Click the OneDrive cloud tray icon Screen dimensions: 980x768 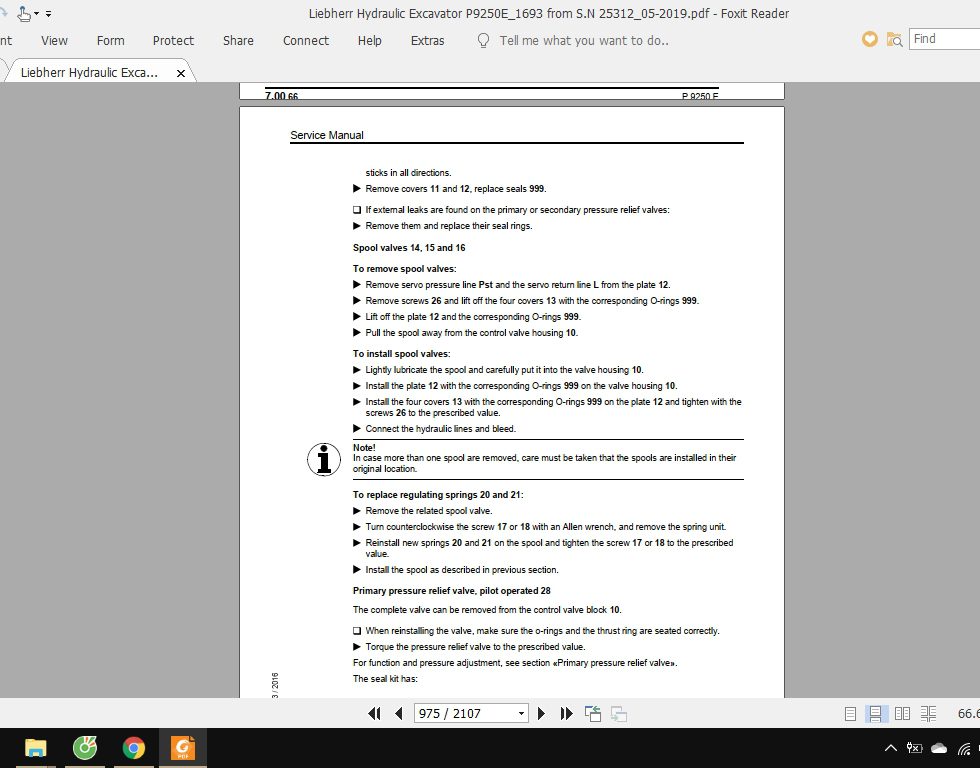click(939, 747)
